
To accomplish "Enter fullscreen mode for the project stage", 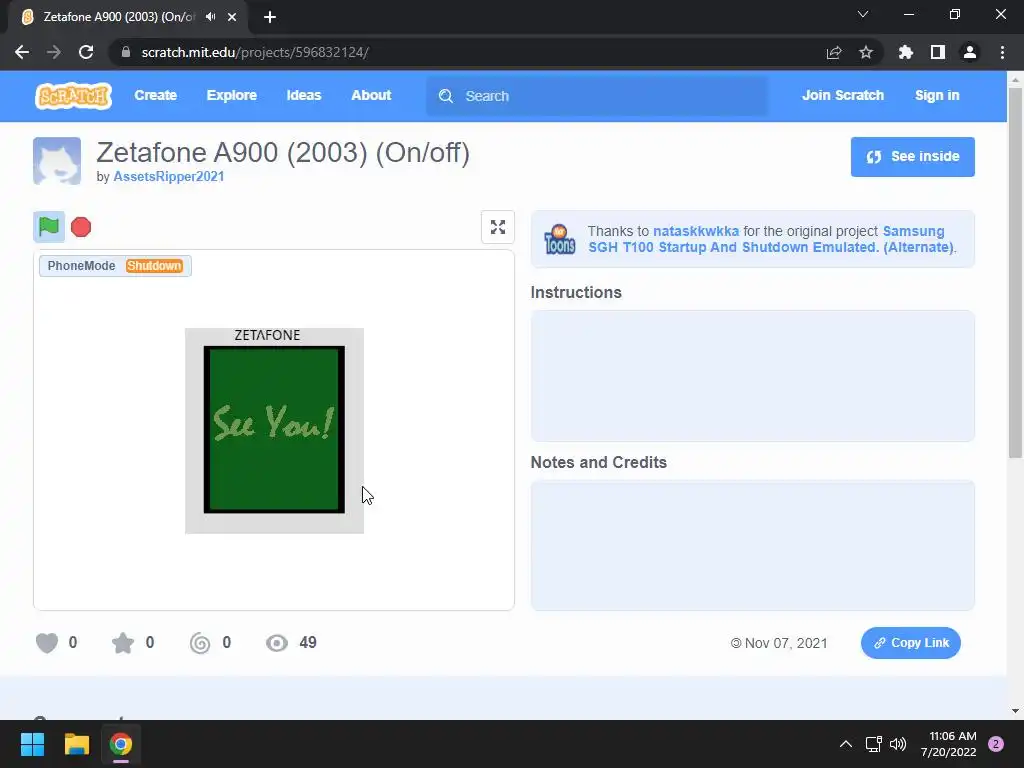I will tap(498, 227).
